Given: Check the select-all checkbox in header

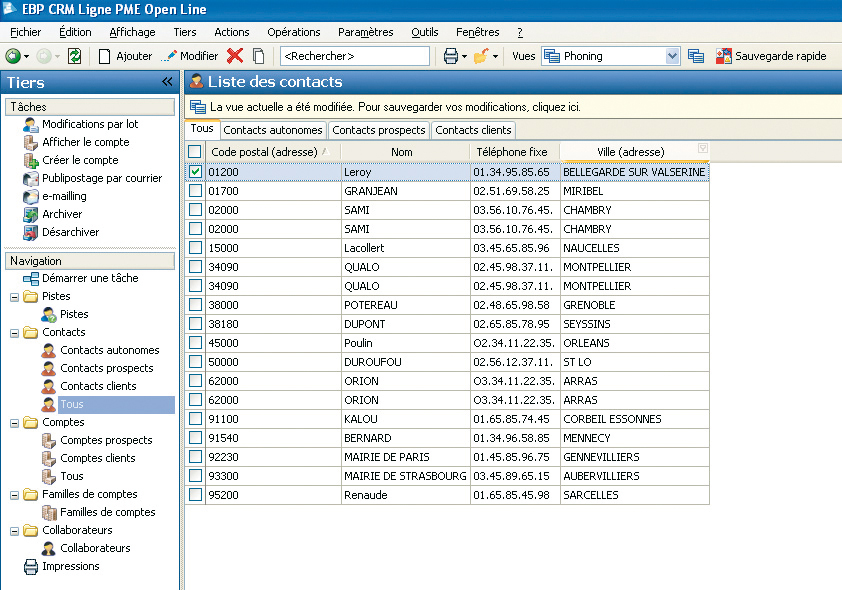Looking at the screenshot, I should pos(195,152).
